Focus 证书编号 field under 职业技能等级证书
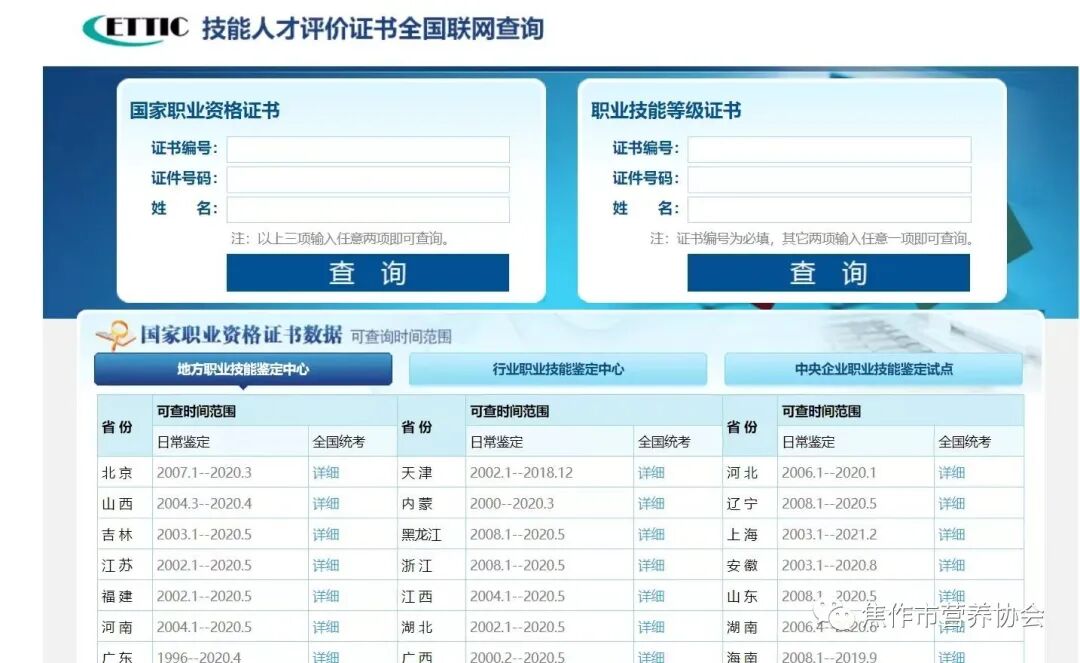 (829, 149)
